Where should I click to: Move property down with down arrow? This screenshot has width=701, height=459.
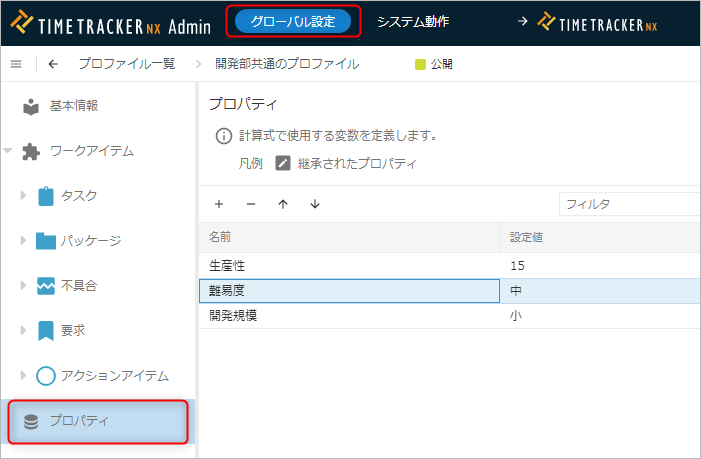tap(315, 204)
